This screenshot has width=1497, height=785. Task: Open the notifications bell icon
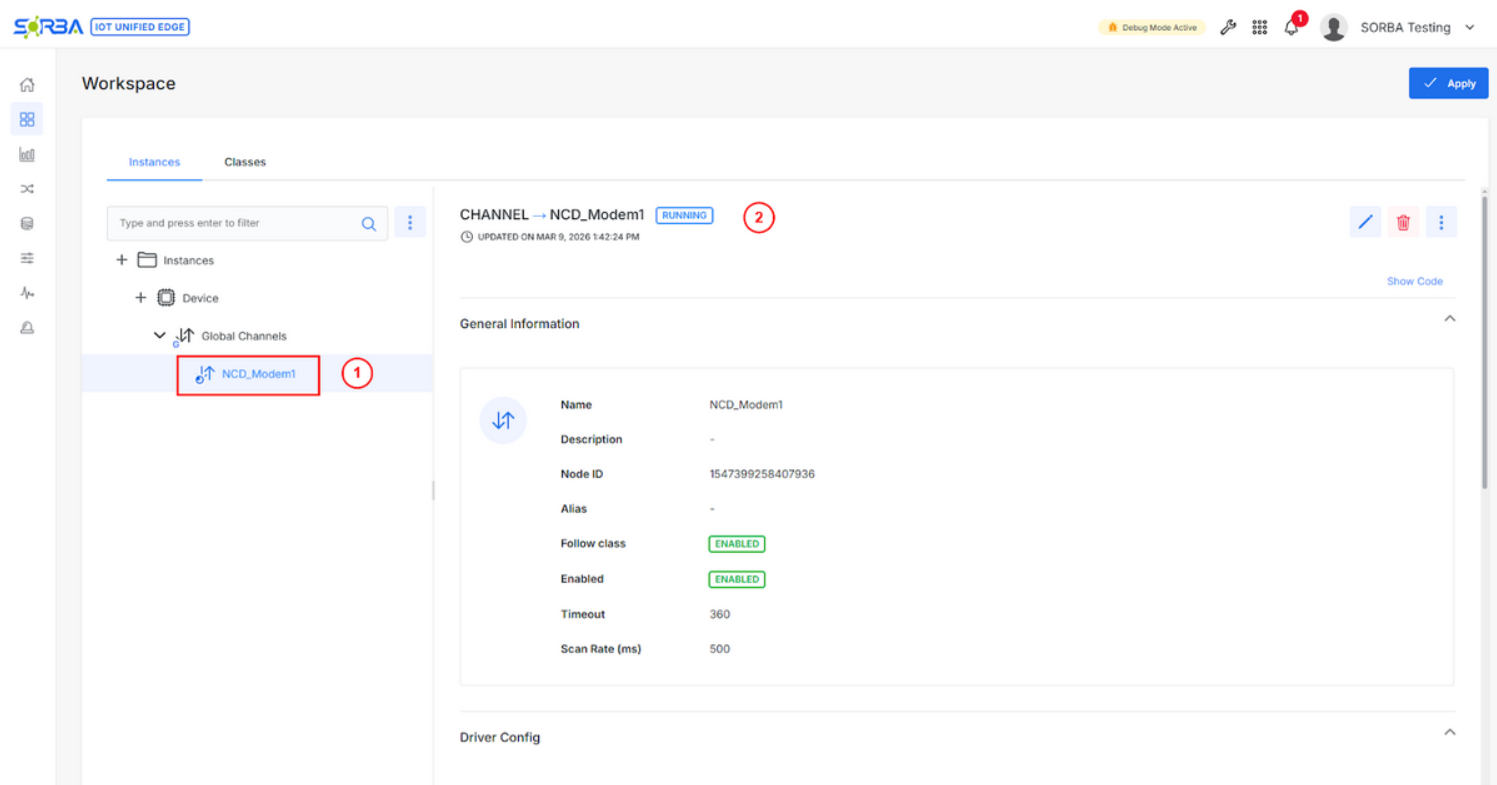[1291, 28]
